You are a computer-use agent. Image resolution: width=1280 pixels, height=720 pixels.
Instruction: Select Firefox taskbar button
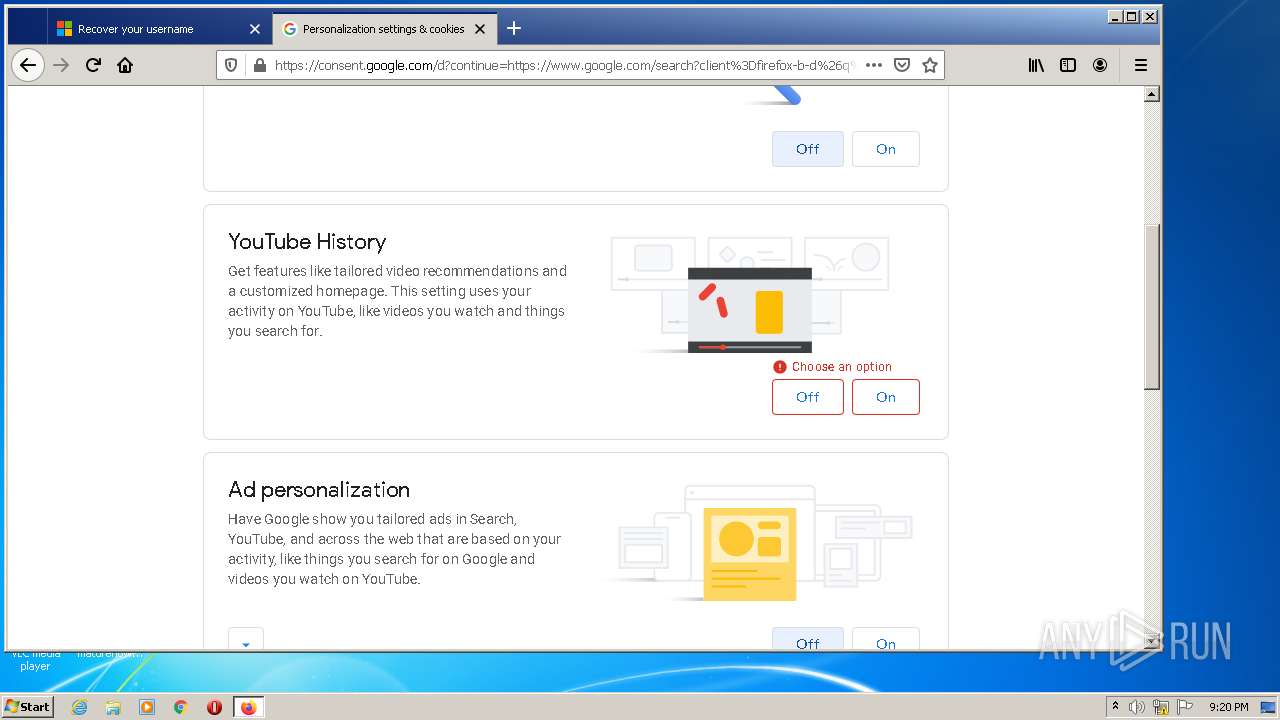(248, 707)
